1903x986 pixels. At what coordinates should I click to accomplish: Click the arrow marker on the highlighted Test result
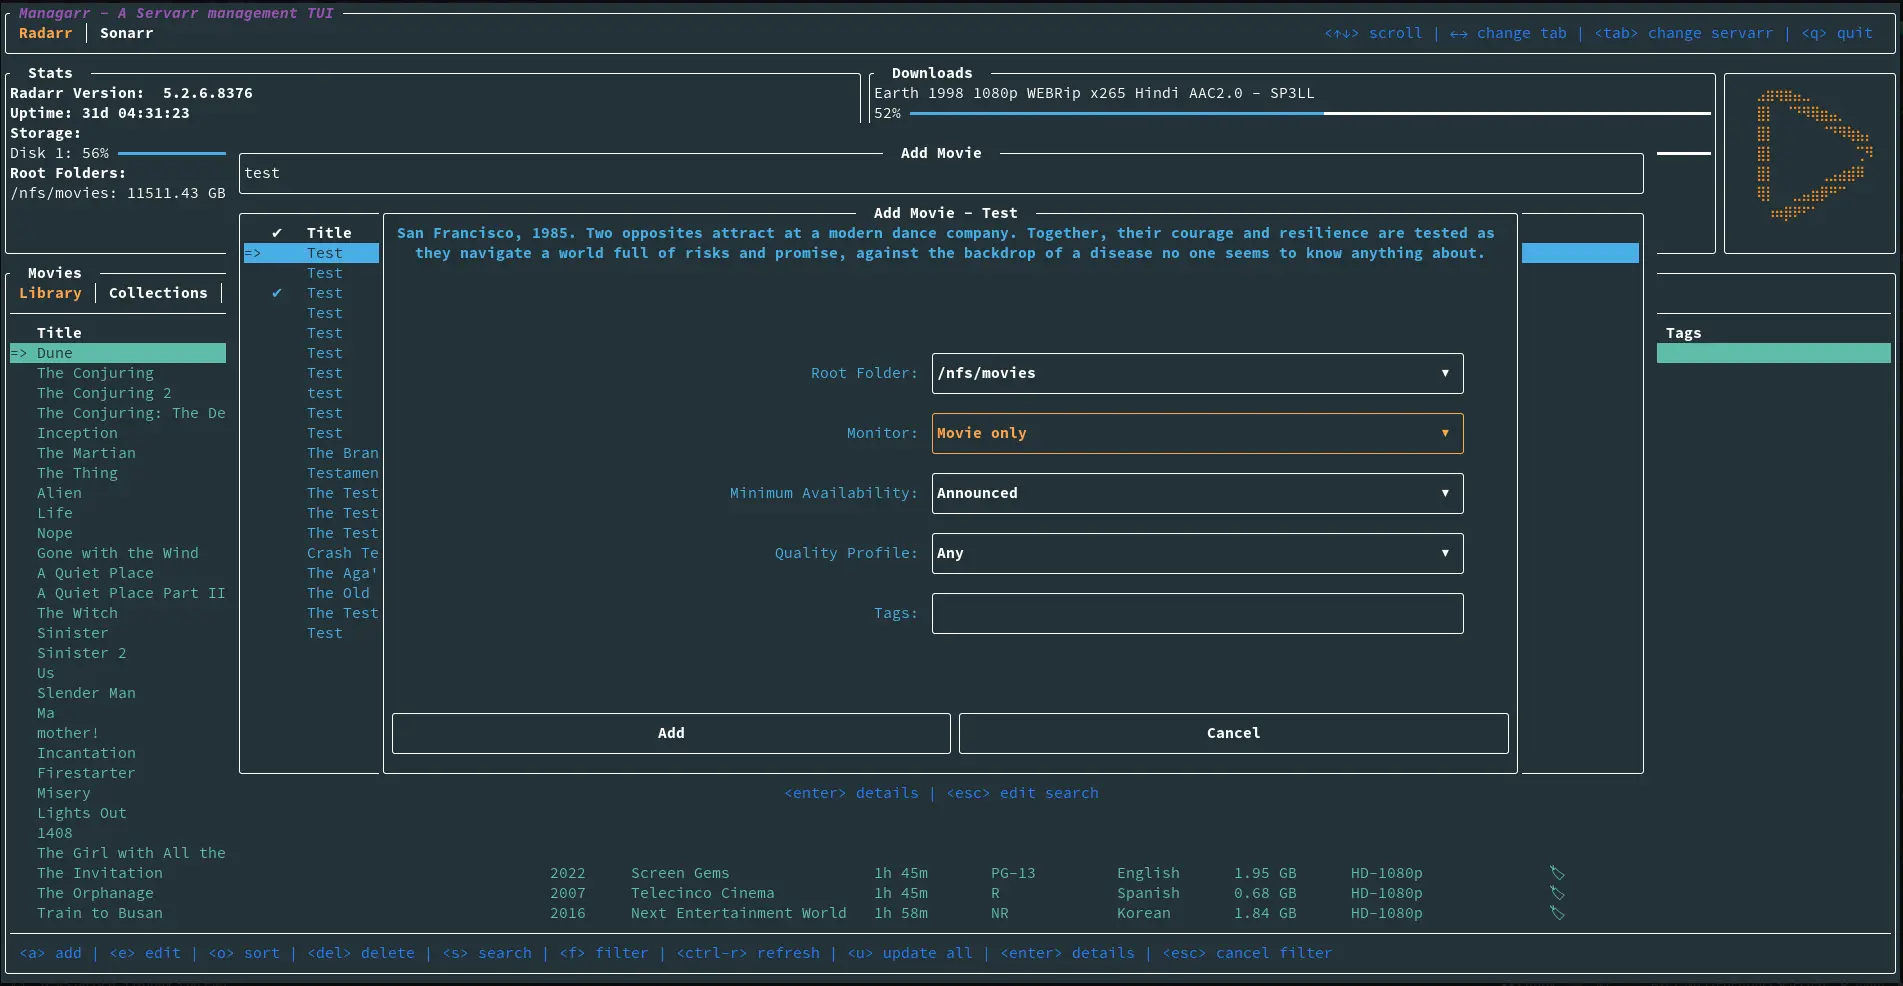pyautogui.click(x=253, y=253)
